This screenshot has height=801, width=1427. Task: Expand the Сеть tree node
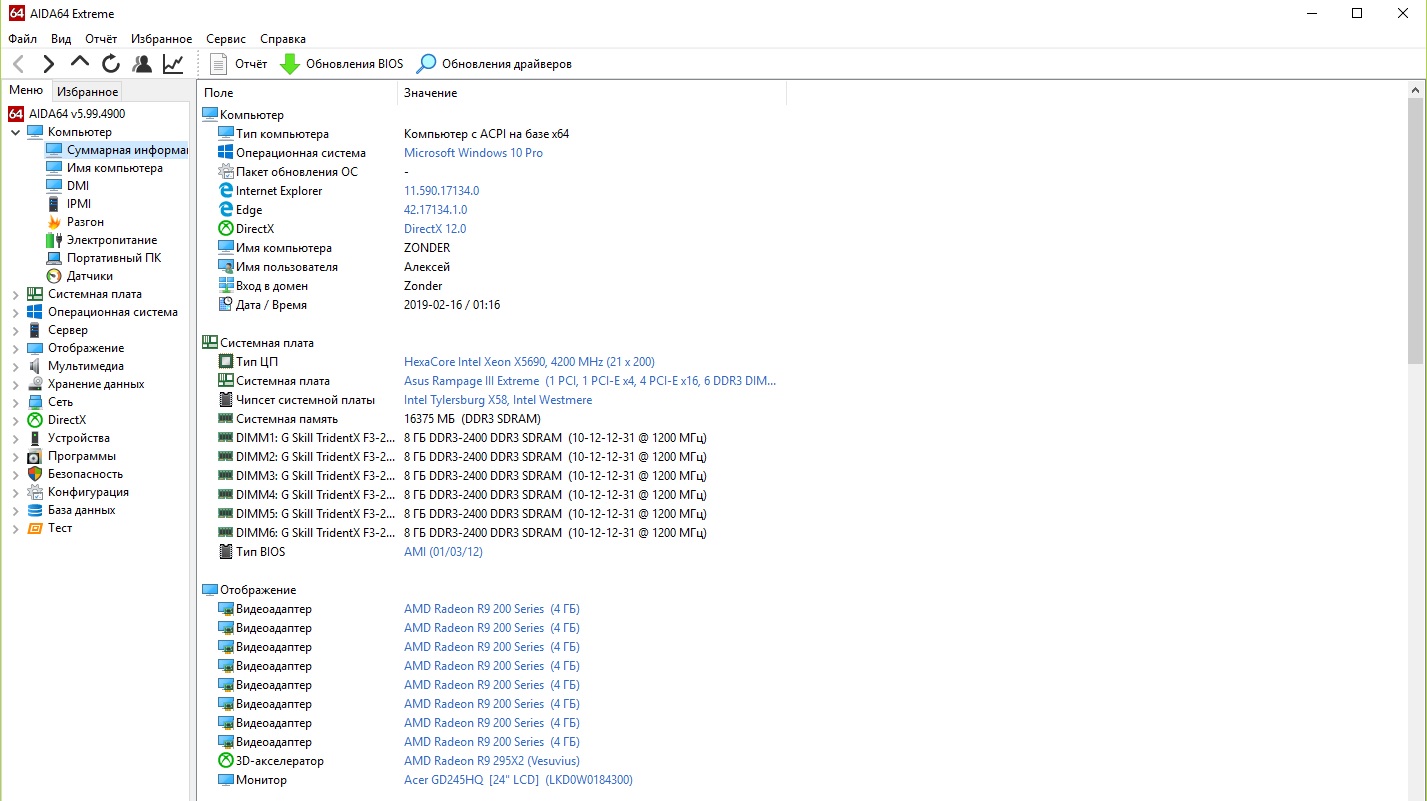click(x=15, y=402)
